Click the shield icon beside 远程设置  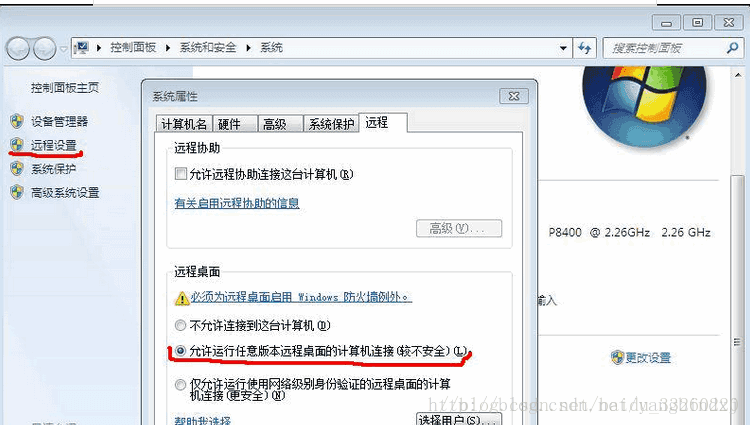[17, 144]
